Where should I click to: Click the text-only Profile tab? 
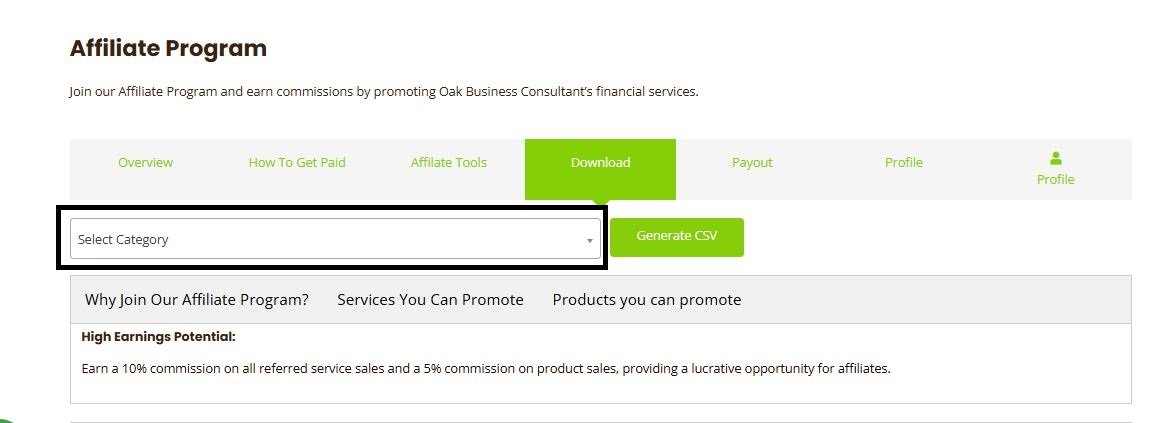[903, 163]
